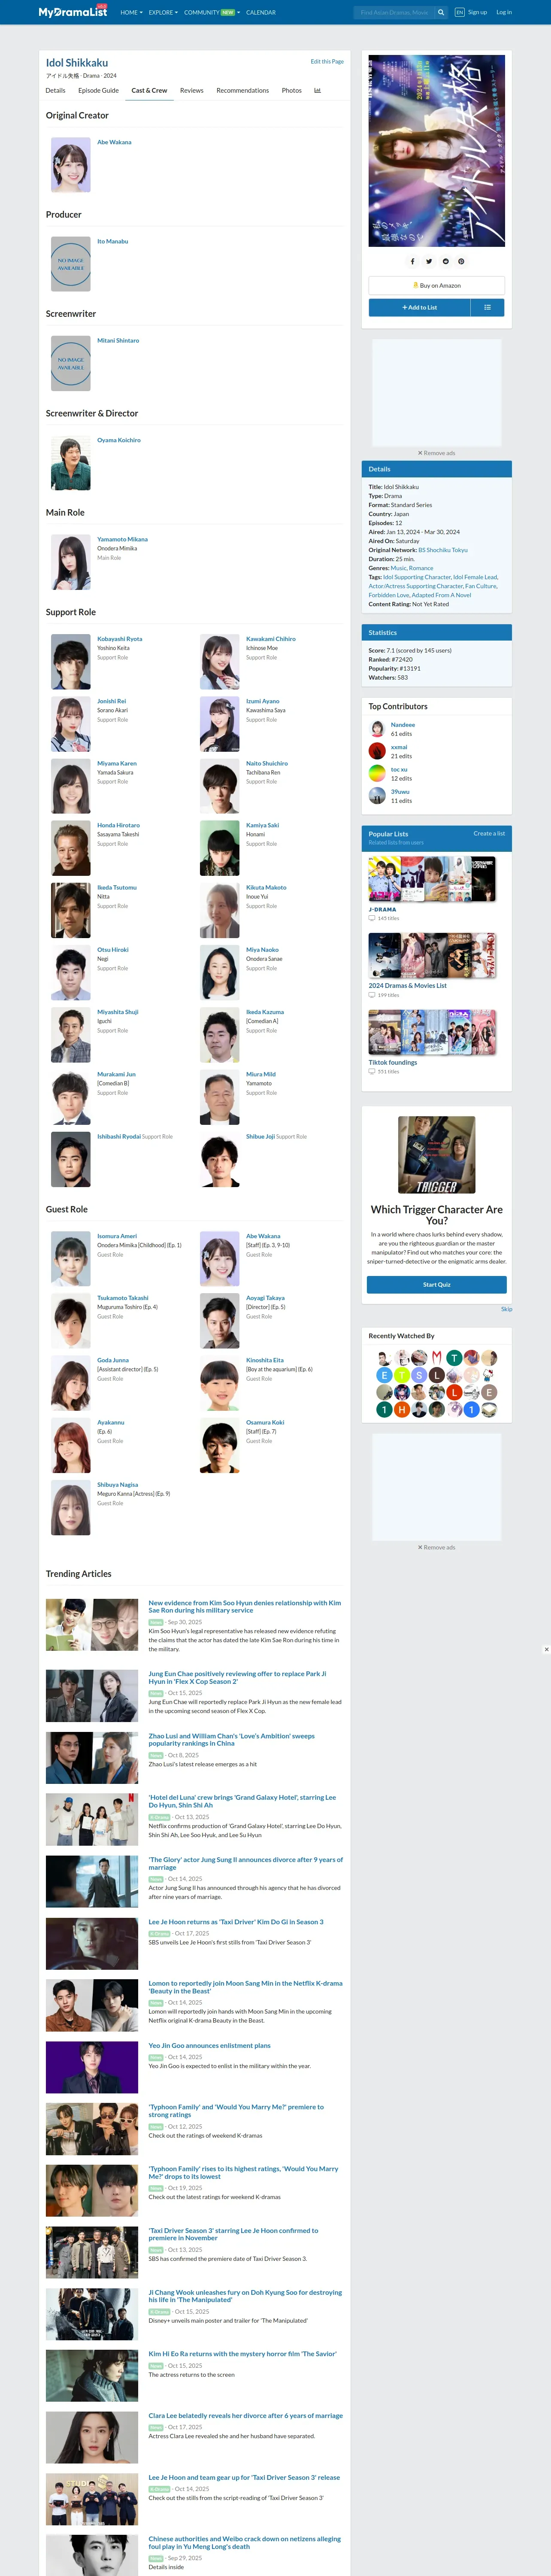Open Nandeee contributor avatar

[377, 729]
